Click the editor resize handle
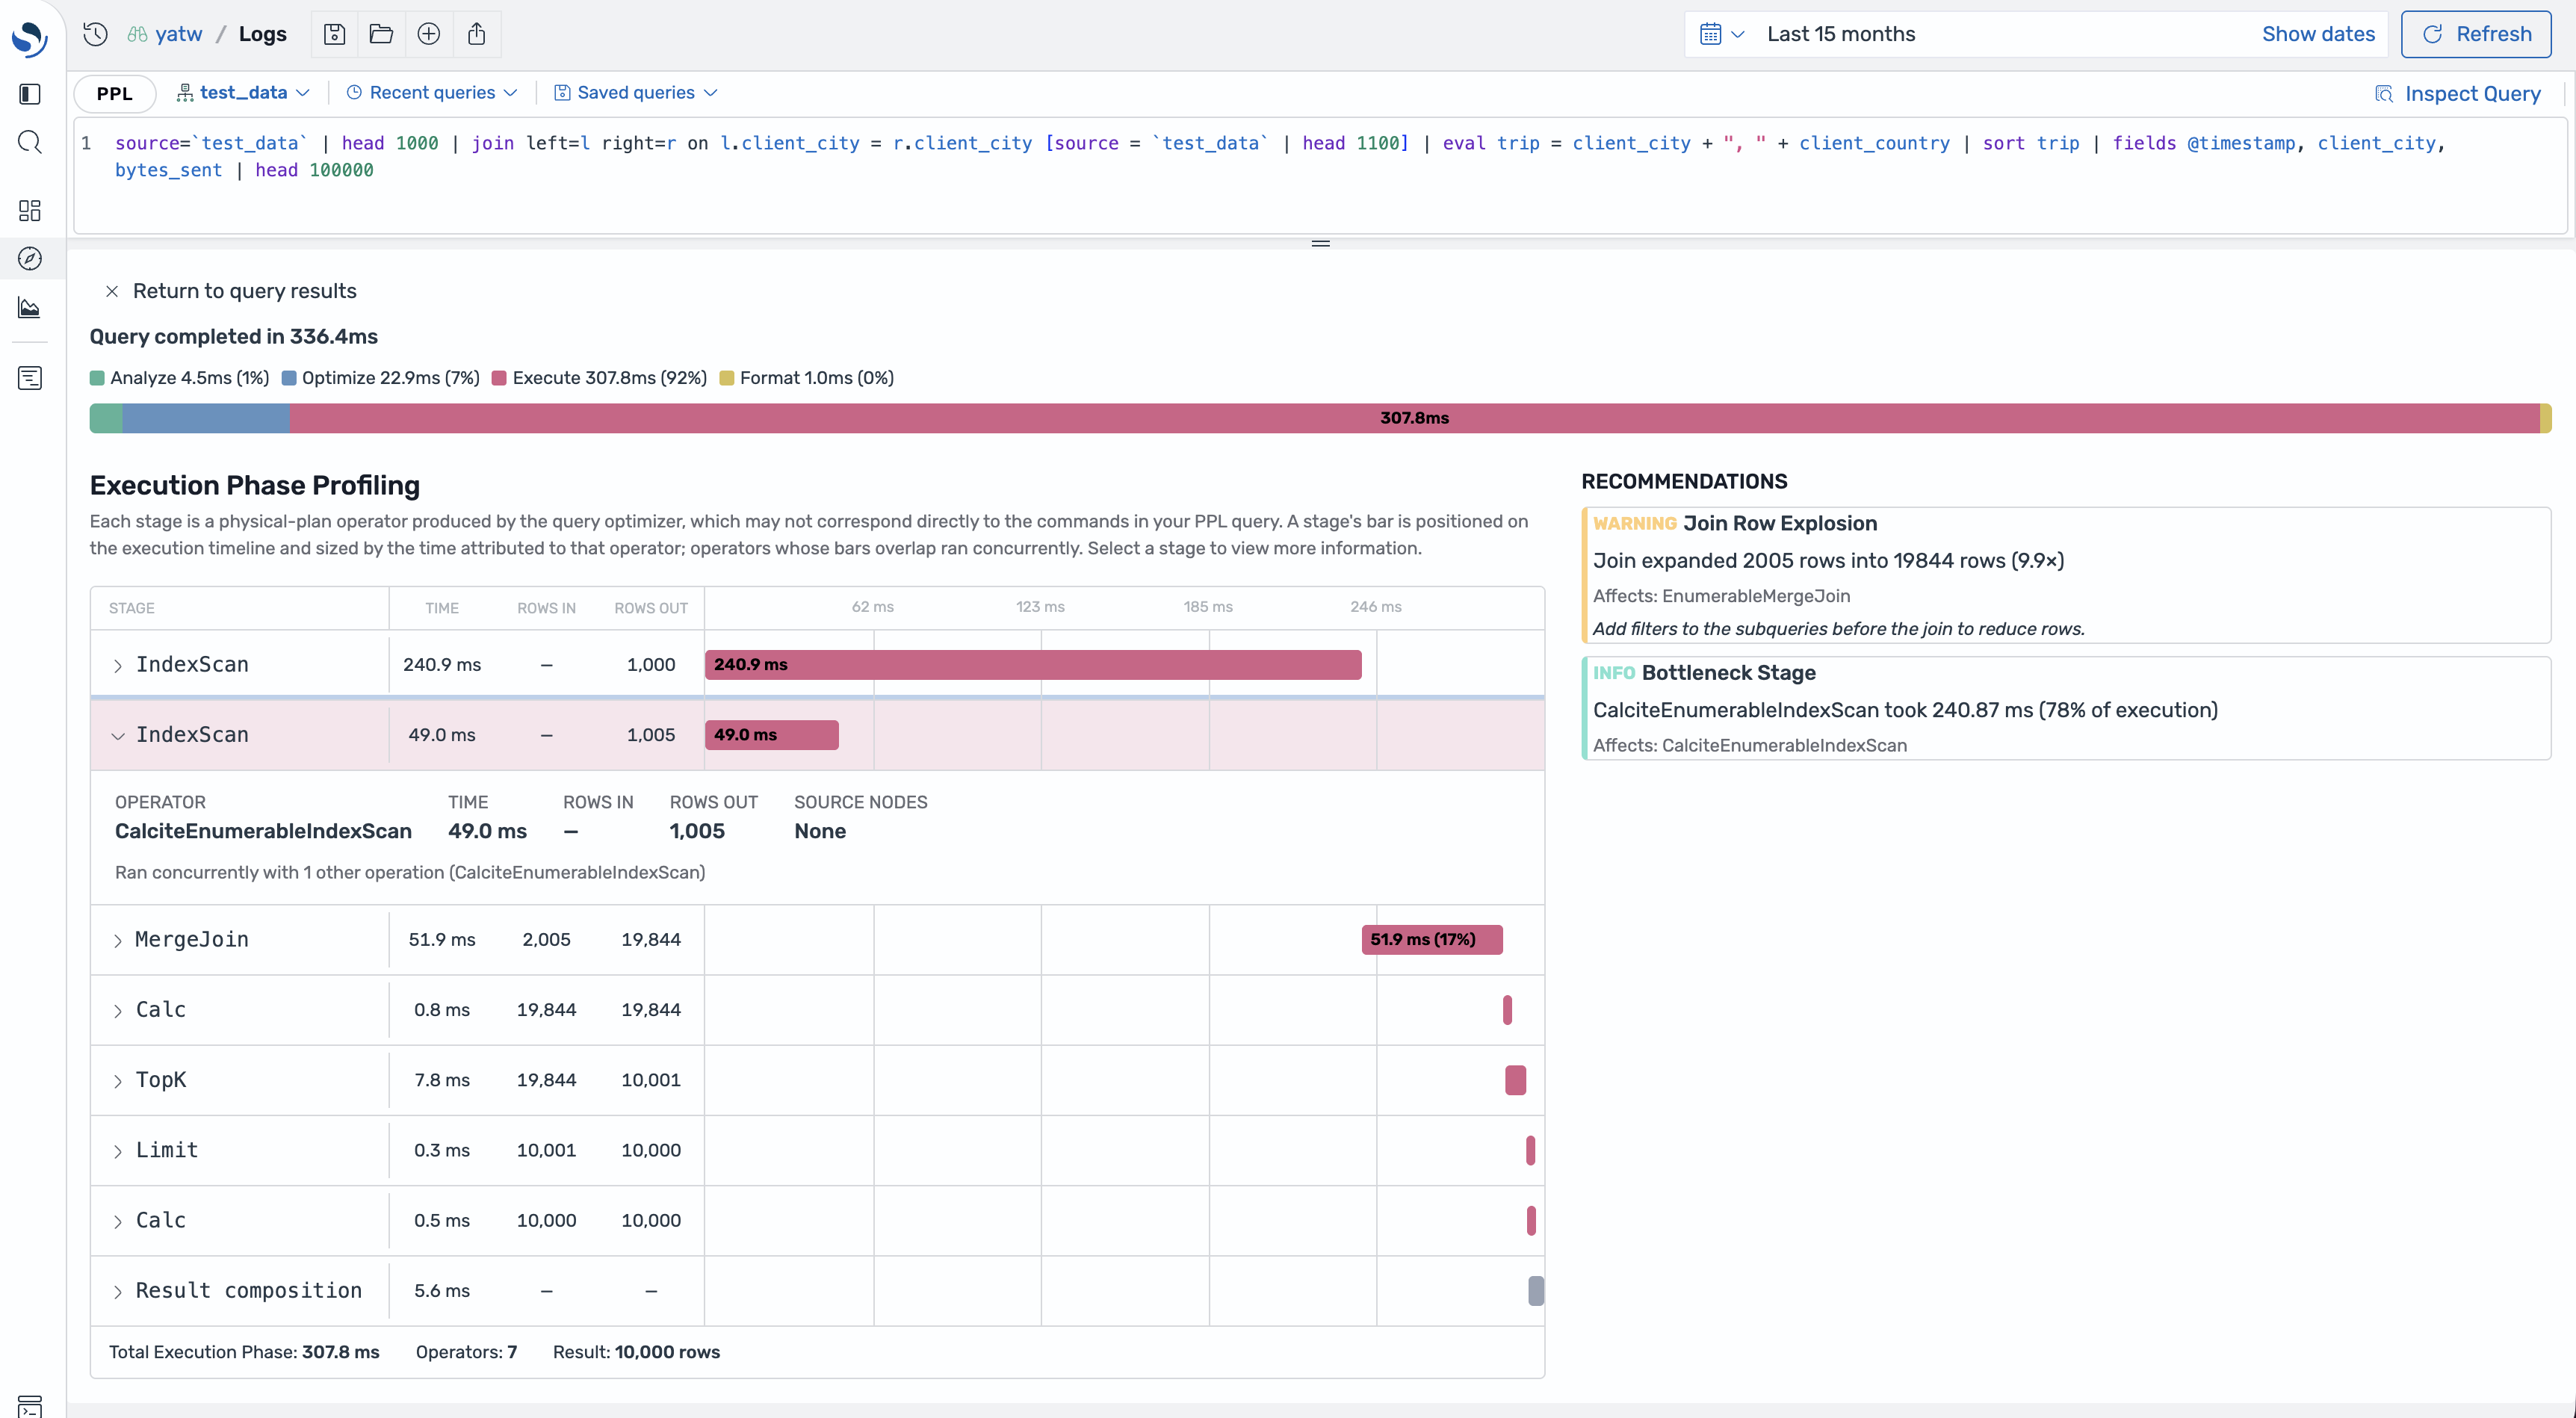The image size is (2576, 1418). (x=1320, y=243)
